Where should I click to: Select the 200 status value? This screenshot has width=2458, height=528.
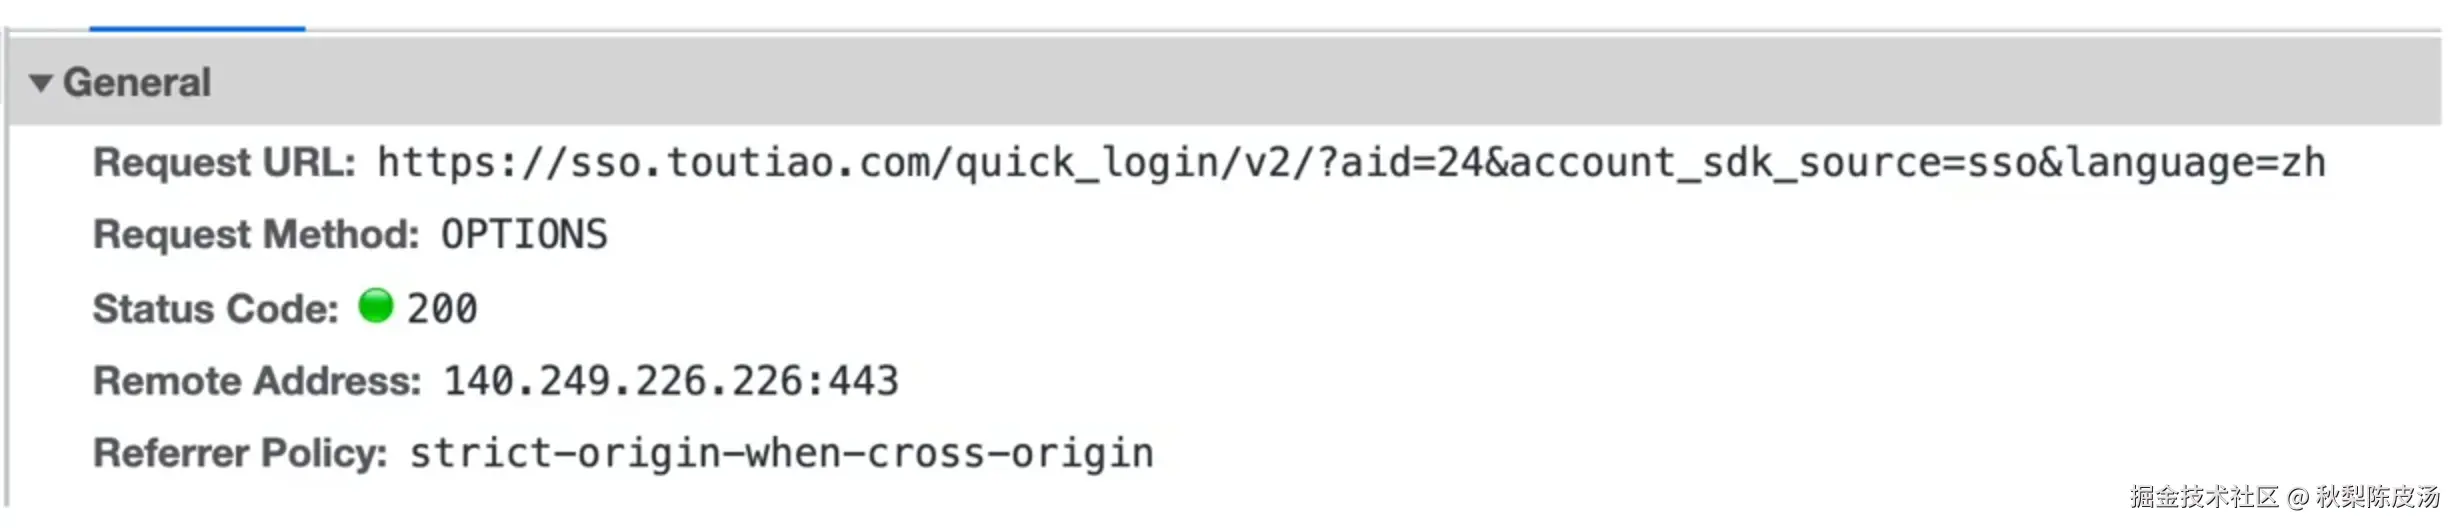(442, 308)
